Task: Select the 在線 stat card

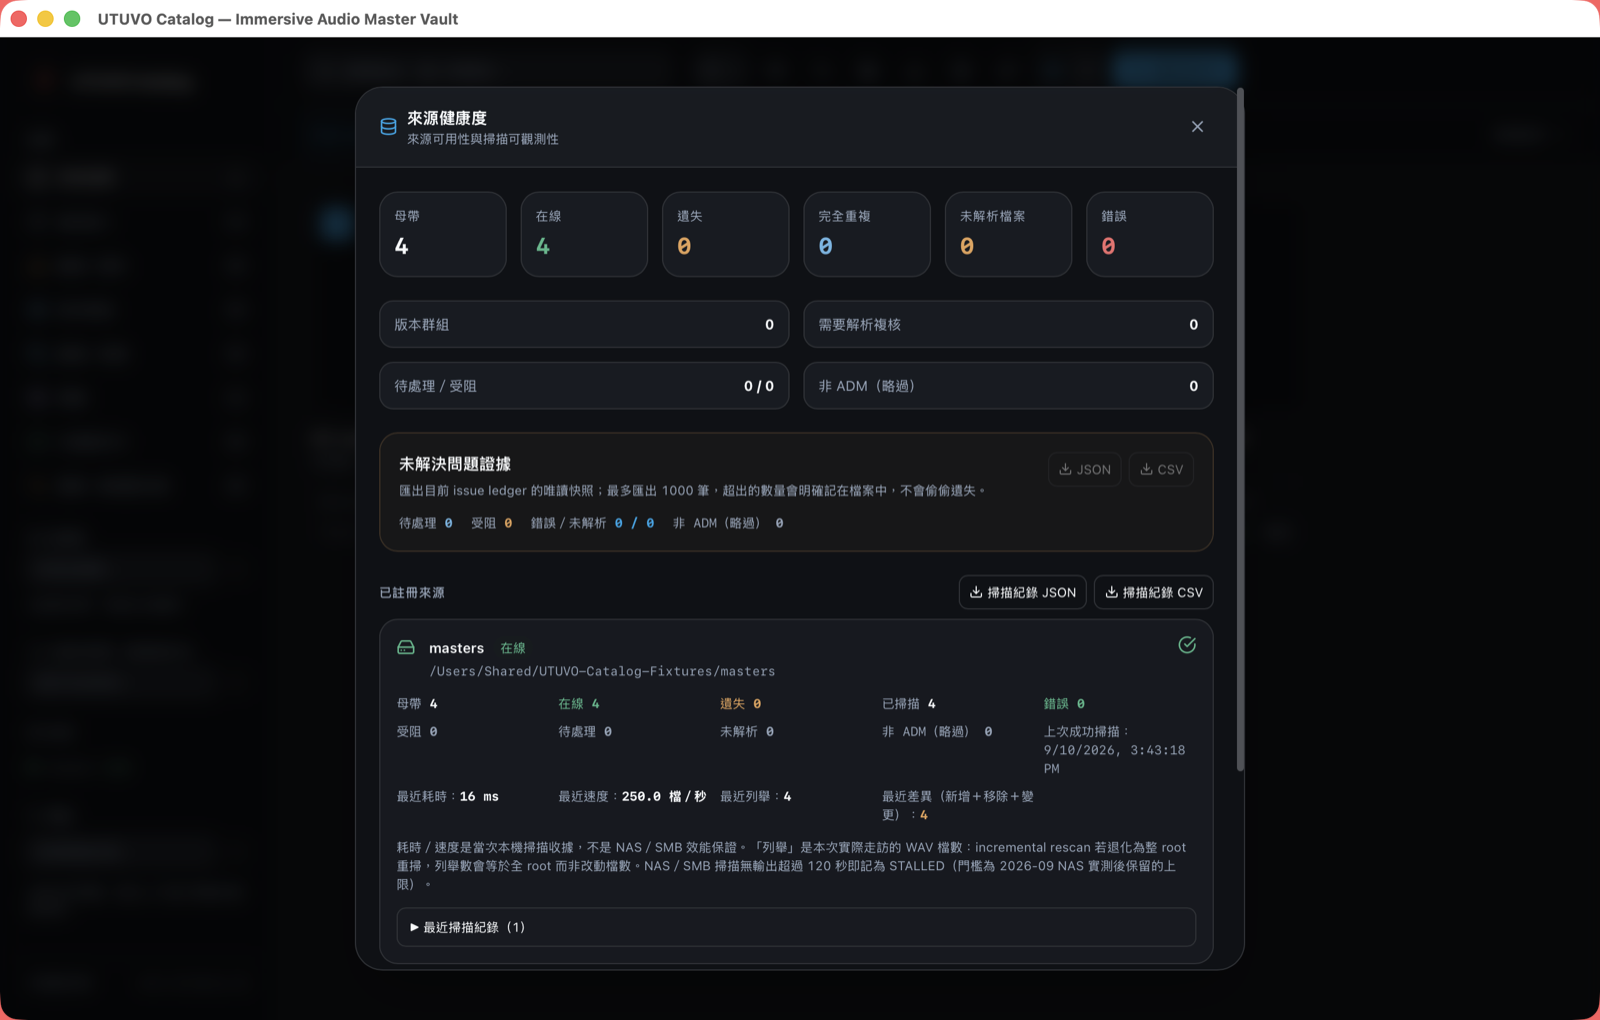Action: pos(584,234)
